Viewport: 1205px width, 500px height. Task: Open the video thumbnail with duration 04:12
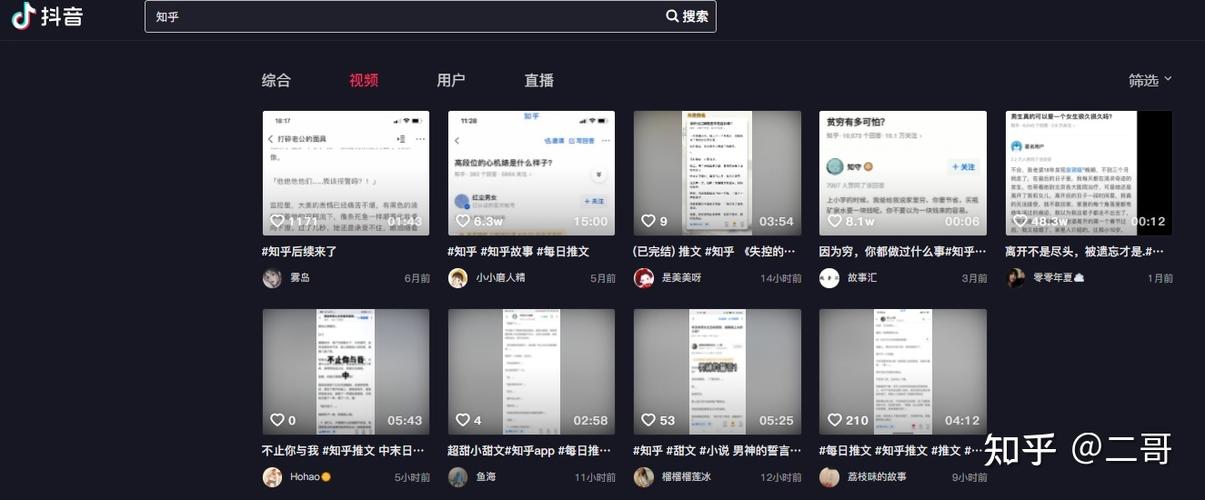point(903,372)
